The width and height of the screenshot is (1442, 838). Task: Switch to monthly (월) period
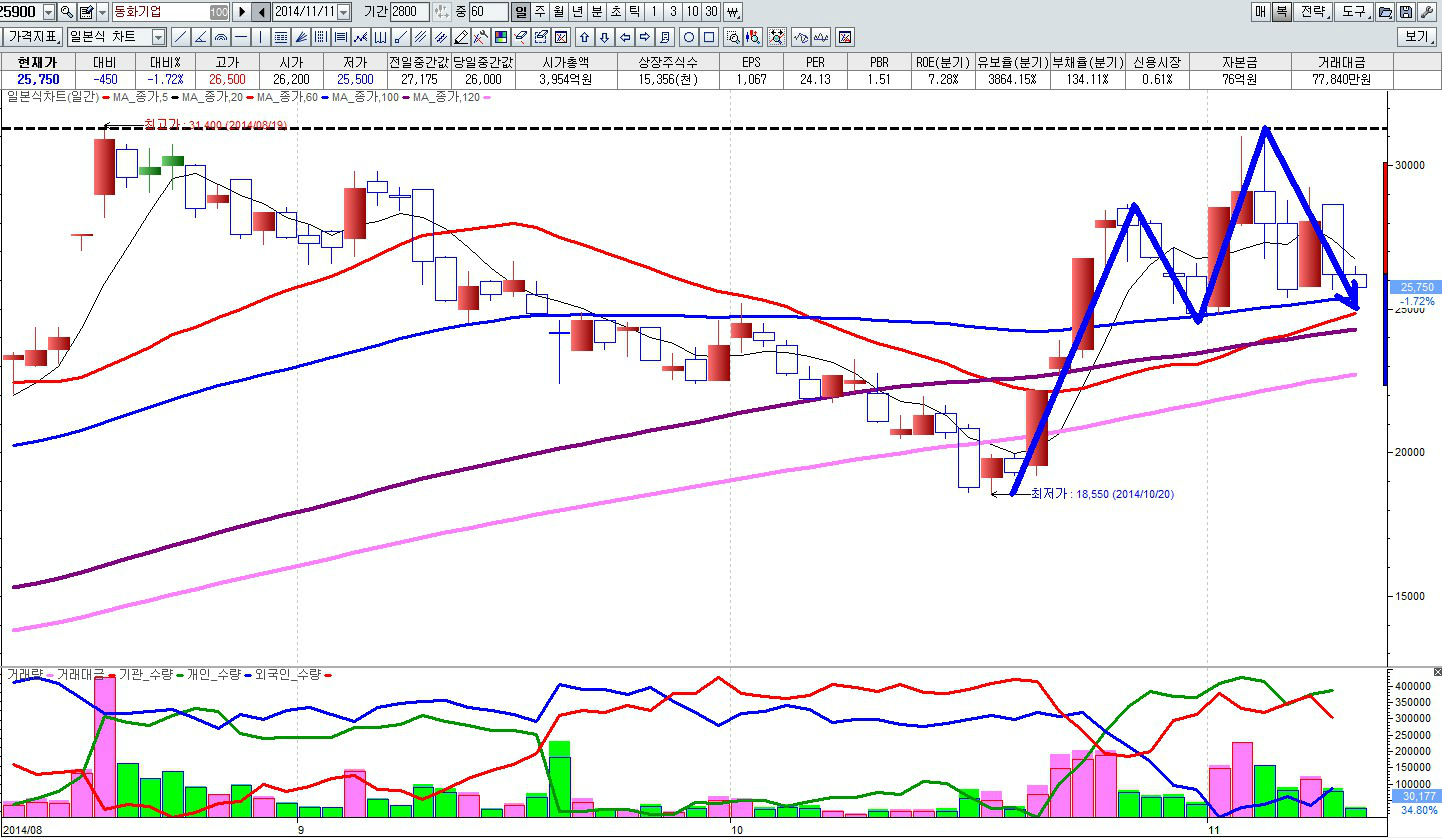tap(558, 12)
